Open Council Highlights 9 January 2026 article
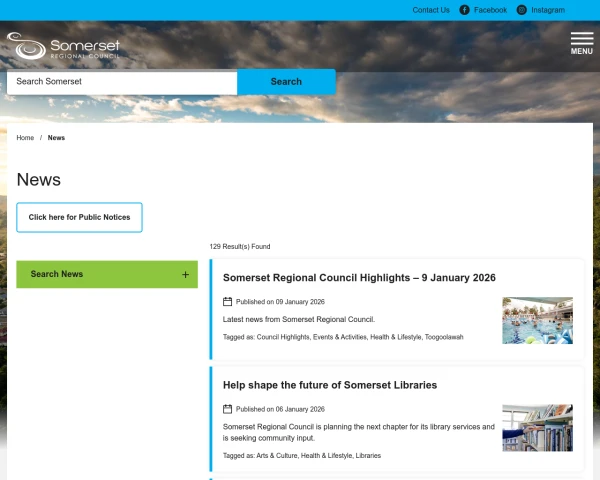 pyautogui.click(x=359, y=278)
